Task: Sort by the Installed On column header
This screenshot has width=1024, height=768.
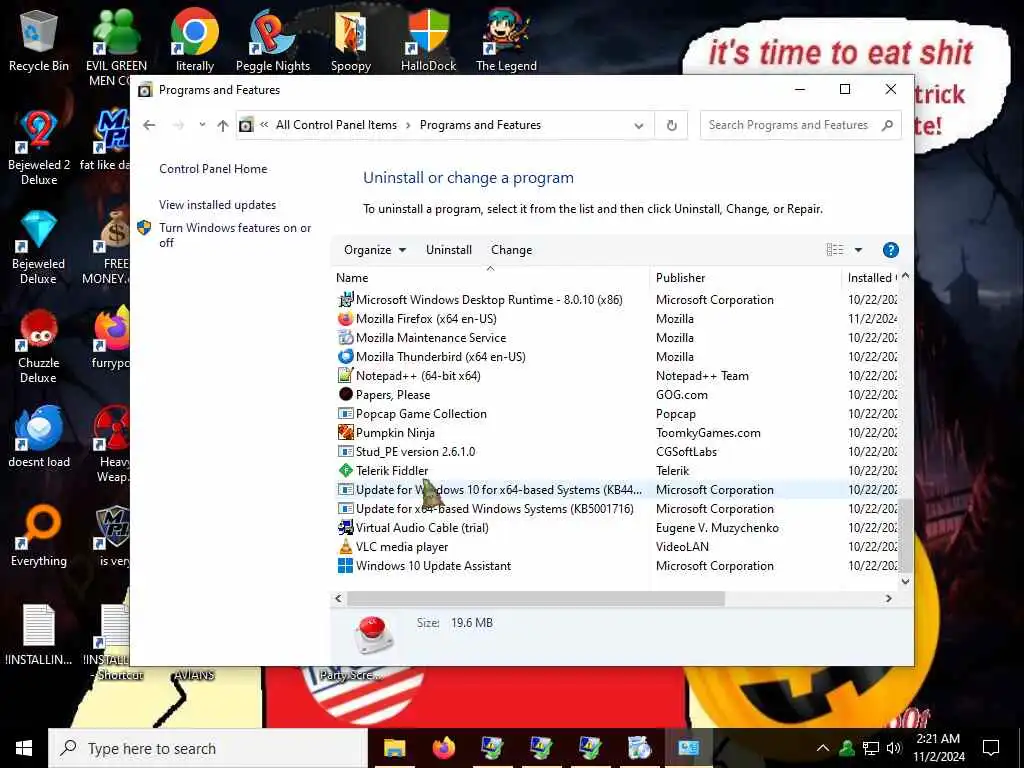Action: [871, 278]
